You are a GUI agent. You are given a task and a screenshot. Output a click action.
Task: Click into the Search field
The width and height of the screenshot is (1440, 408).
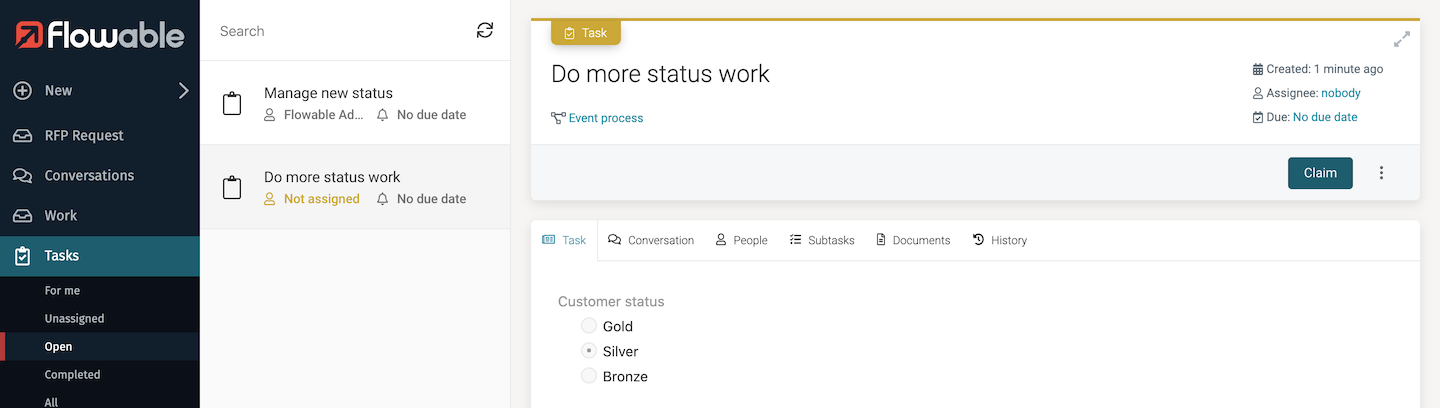tap(340, 31)
